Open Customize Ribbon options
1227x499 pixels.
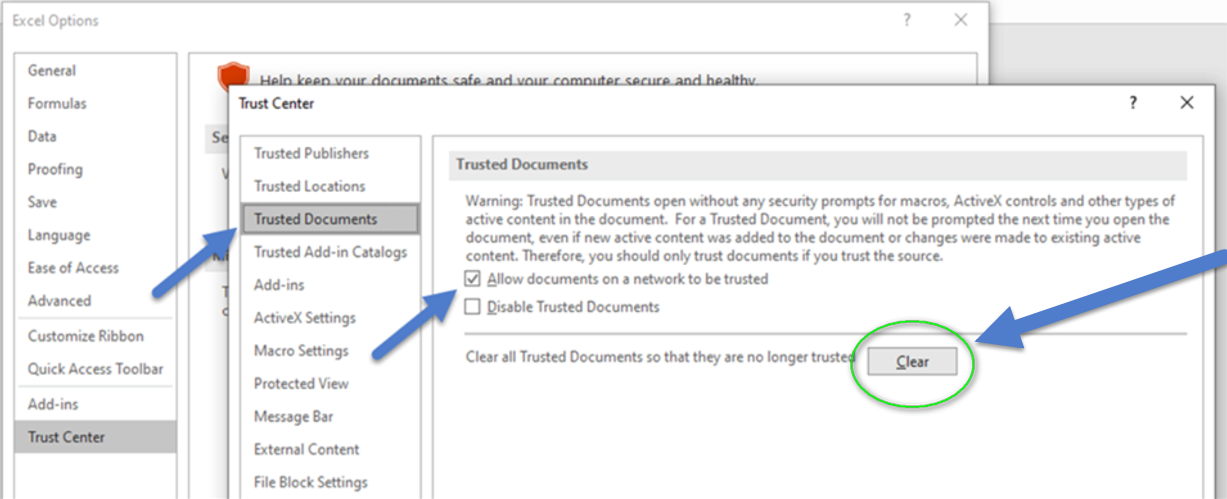[x=86, y=337]
